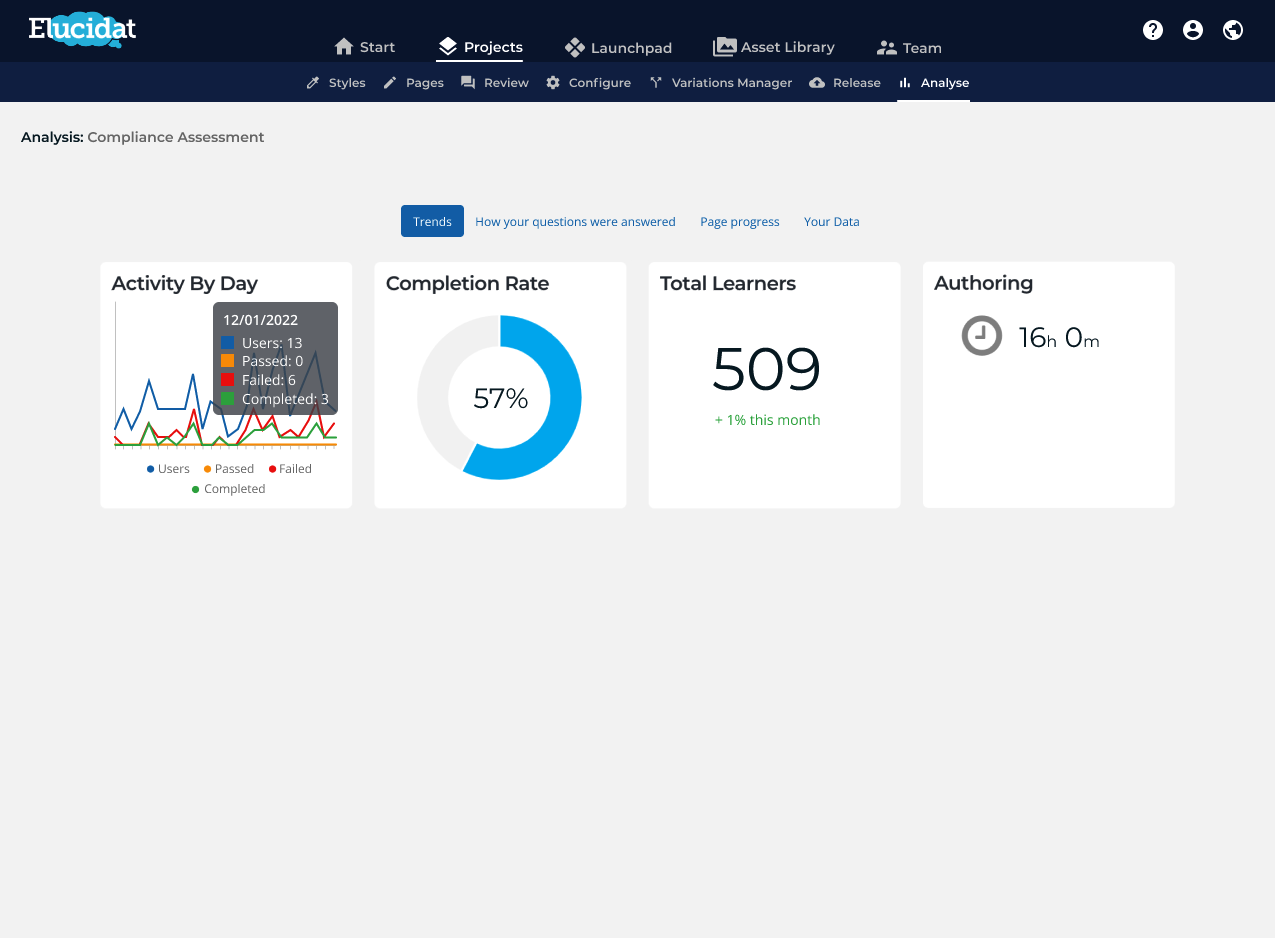Toggle the Users legend series

point(168,469)
